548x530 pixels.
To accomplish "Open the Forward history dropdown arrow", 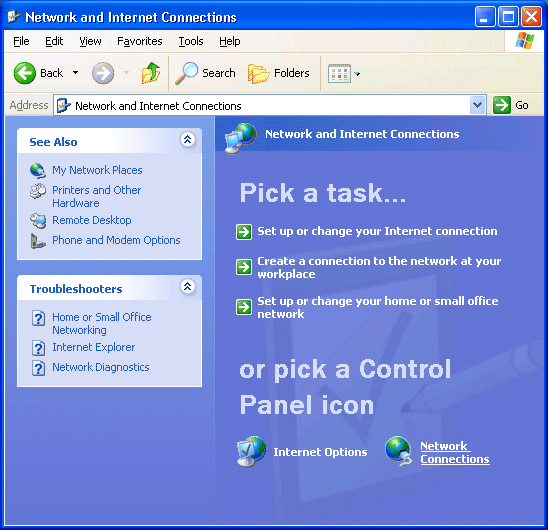I will point(127,73).
